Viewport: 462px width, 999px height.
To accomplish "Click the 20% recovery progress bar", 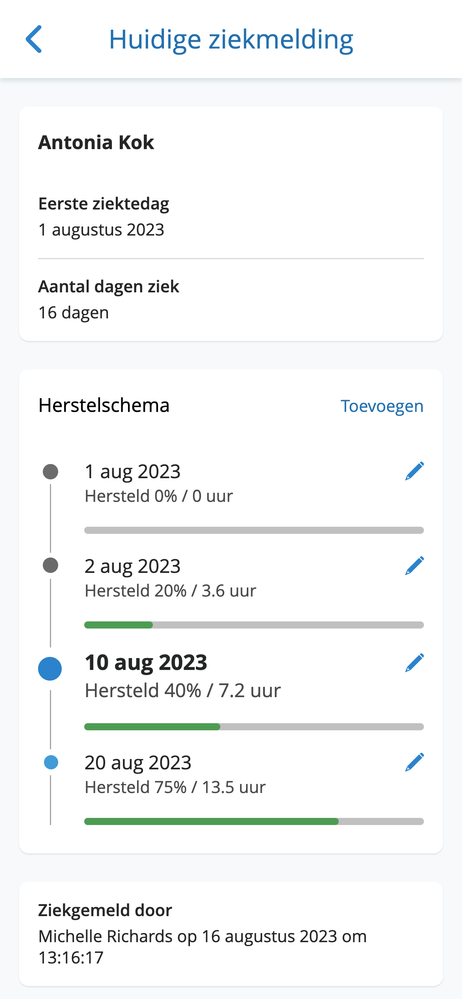I will (x=254, y=625).
